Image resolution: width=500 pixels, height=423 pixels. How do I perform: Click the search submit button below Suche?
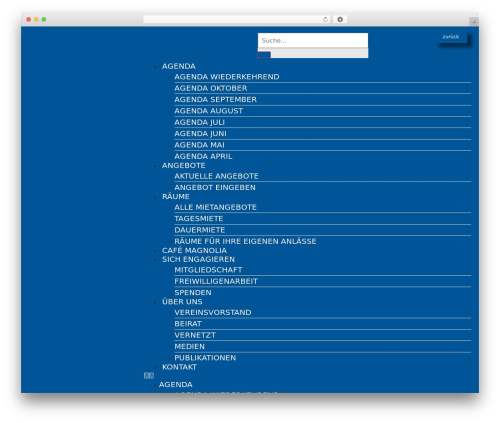[x=264, y=55]
